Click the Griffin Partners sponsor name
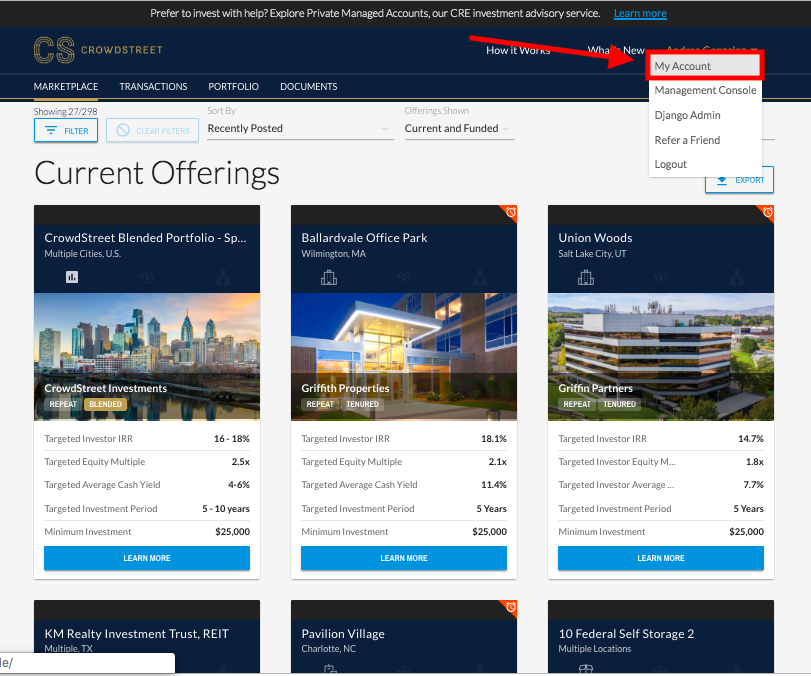The width and height of the screenshot is (811, 676). pyautogui.click(x=595, y=388)
